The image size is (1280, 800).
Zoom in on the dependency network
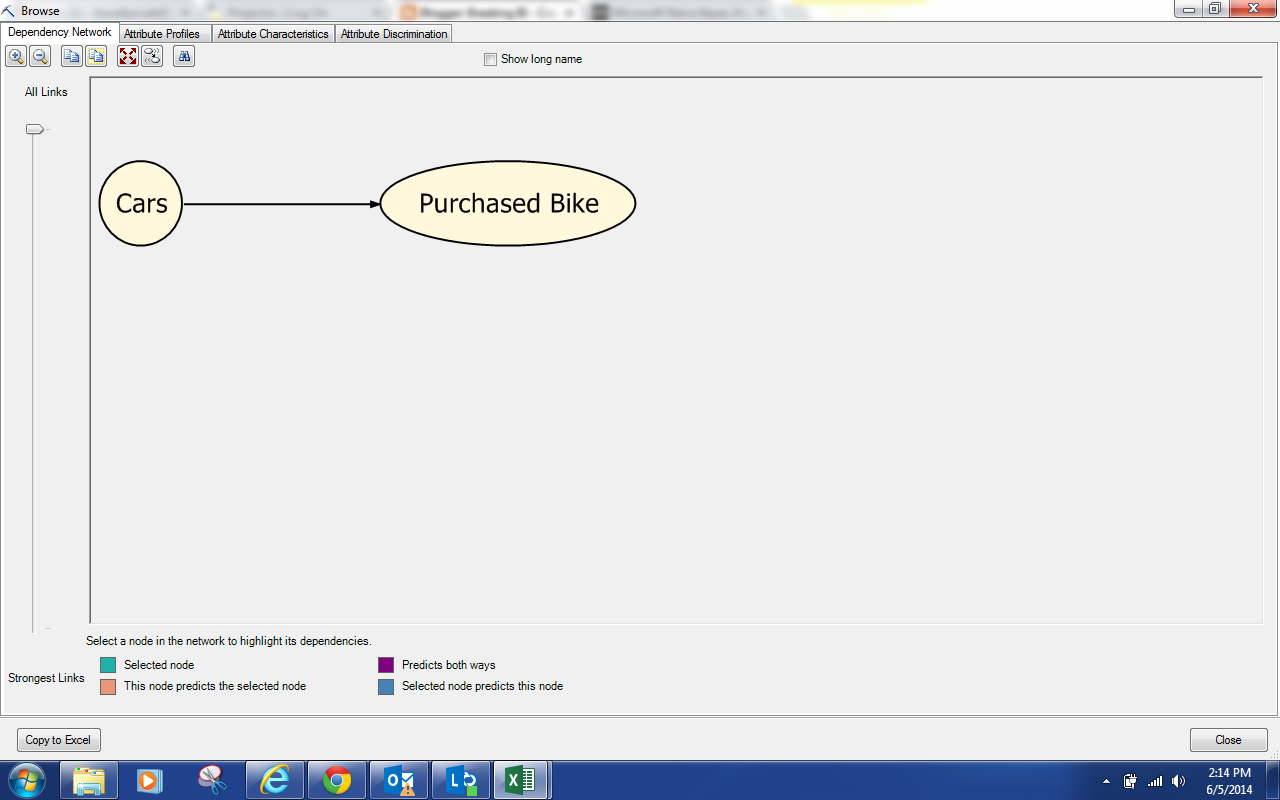(16, 56)
